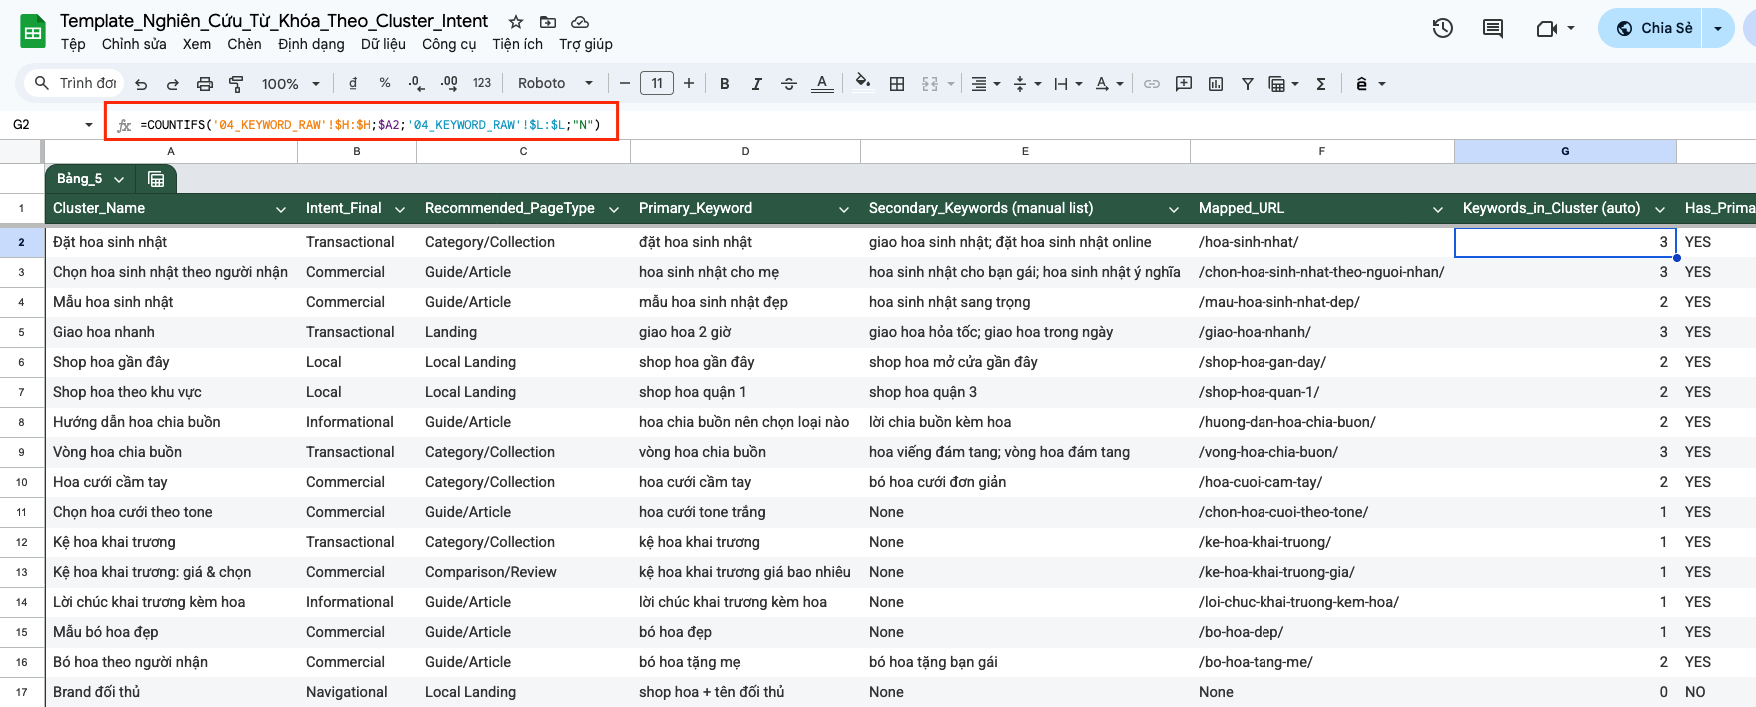Image resolution: width=1756 pixels, height=707 pixels.
Task: Click the undo arrow
Action: point(141,84)
